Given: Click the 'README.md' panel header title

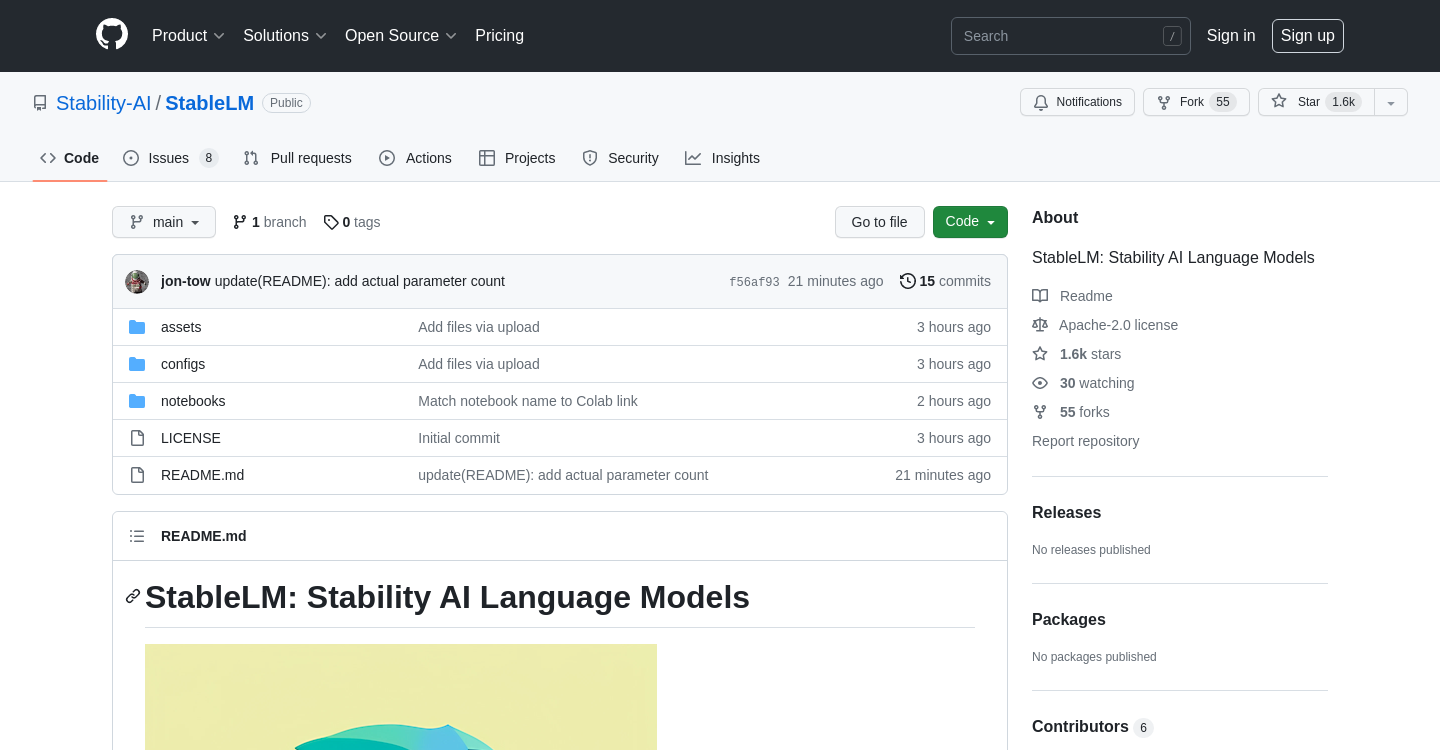Looking at the screenshot, I should 204,536.
